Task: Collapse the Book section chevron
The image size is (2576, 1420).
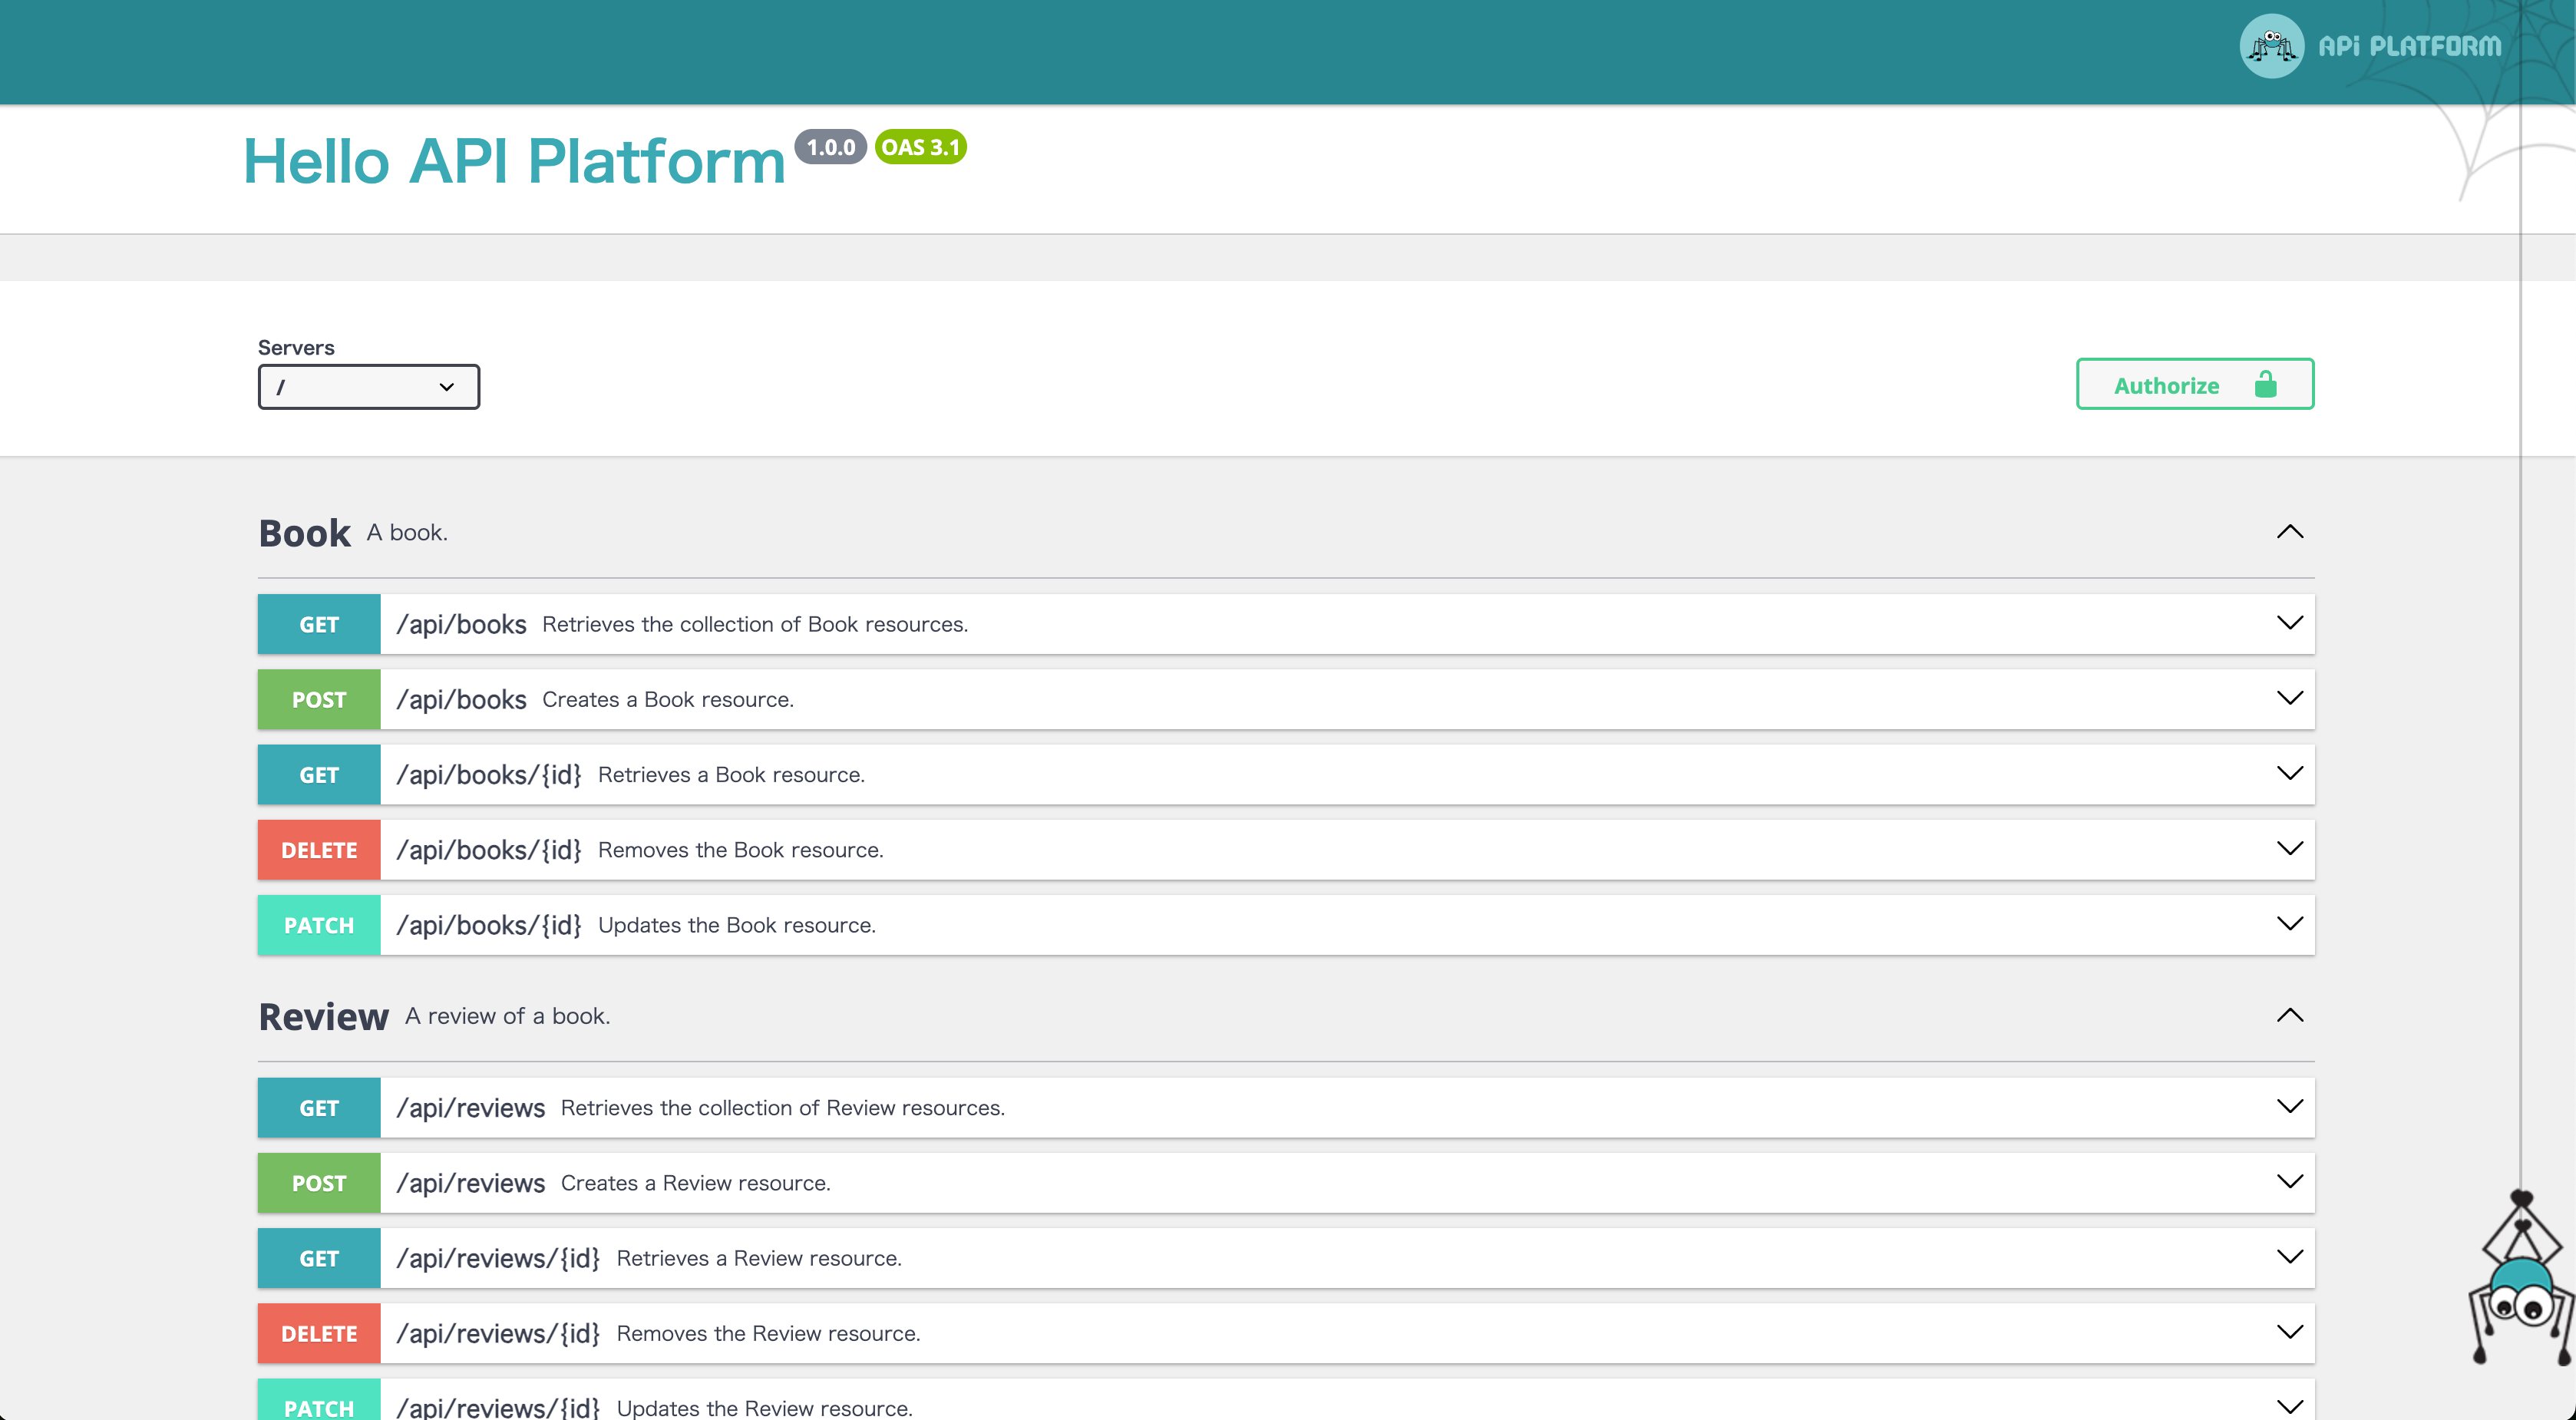Action: tap(2289, 532)
